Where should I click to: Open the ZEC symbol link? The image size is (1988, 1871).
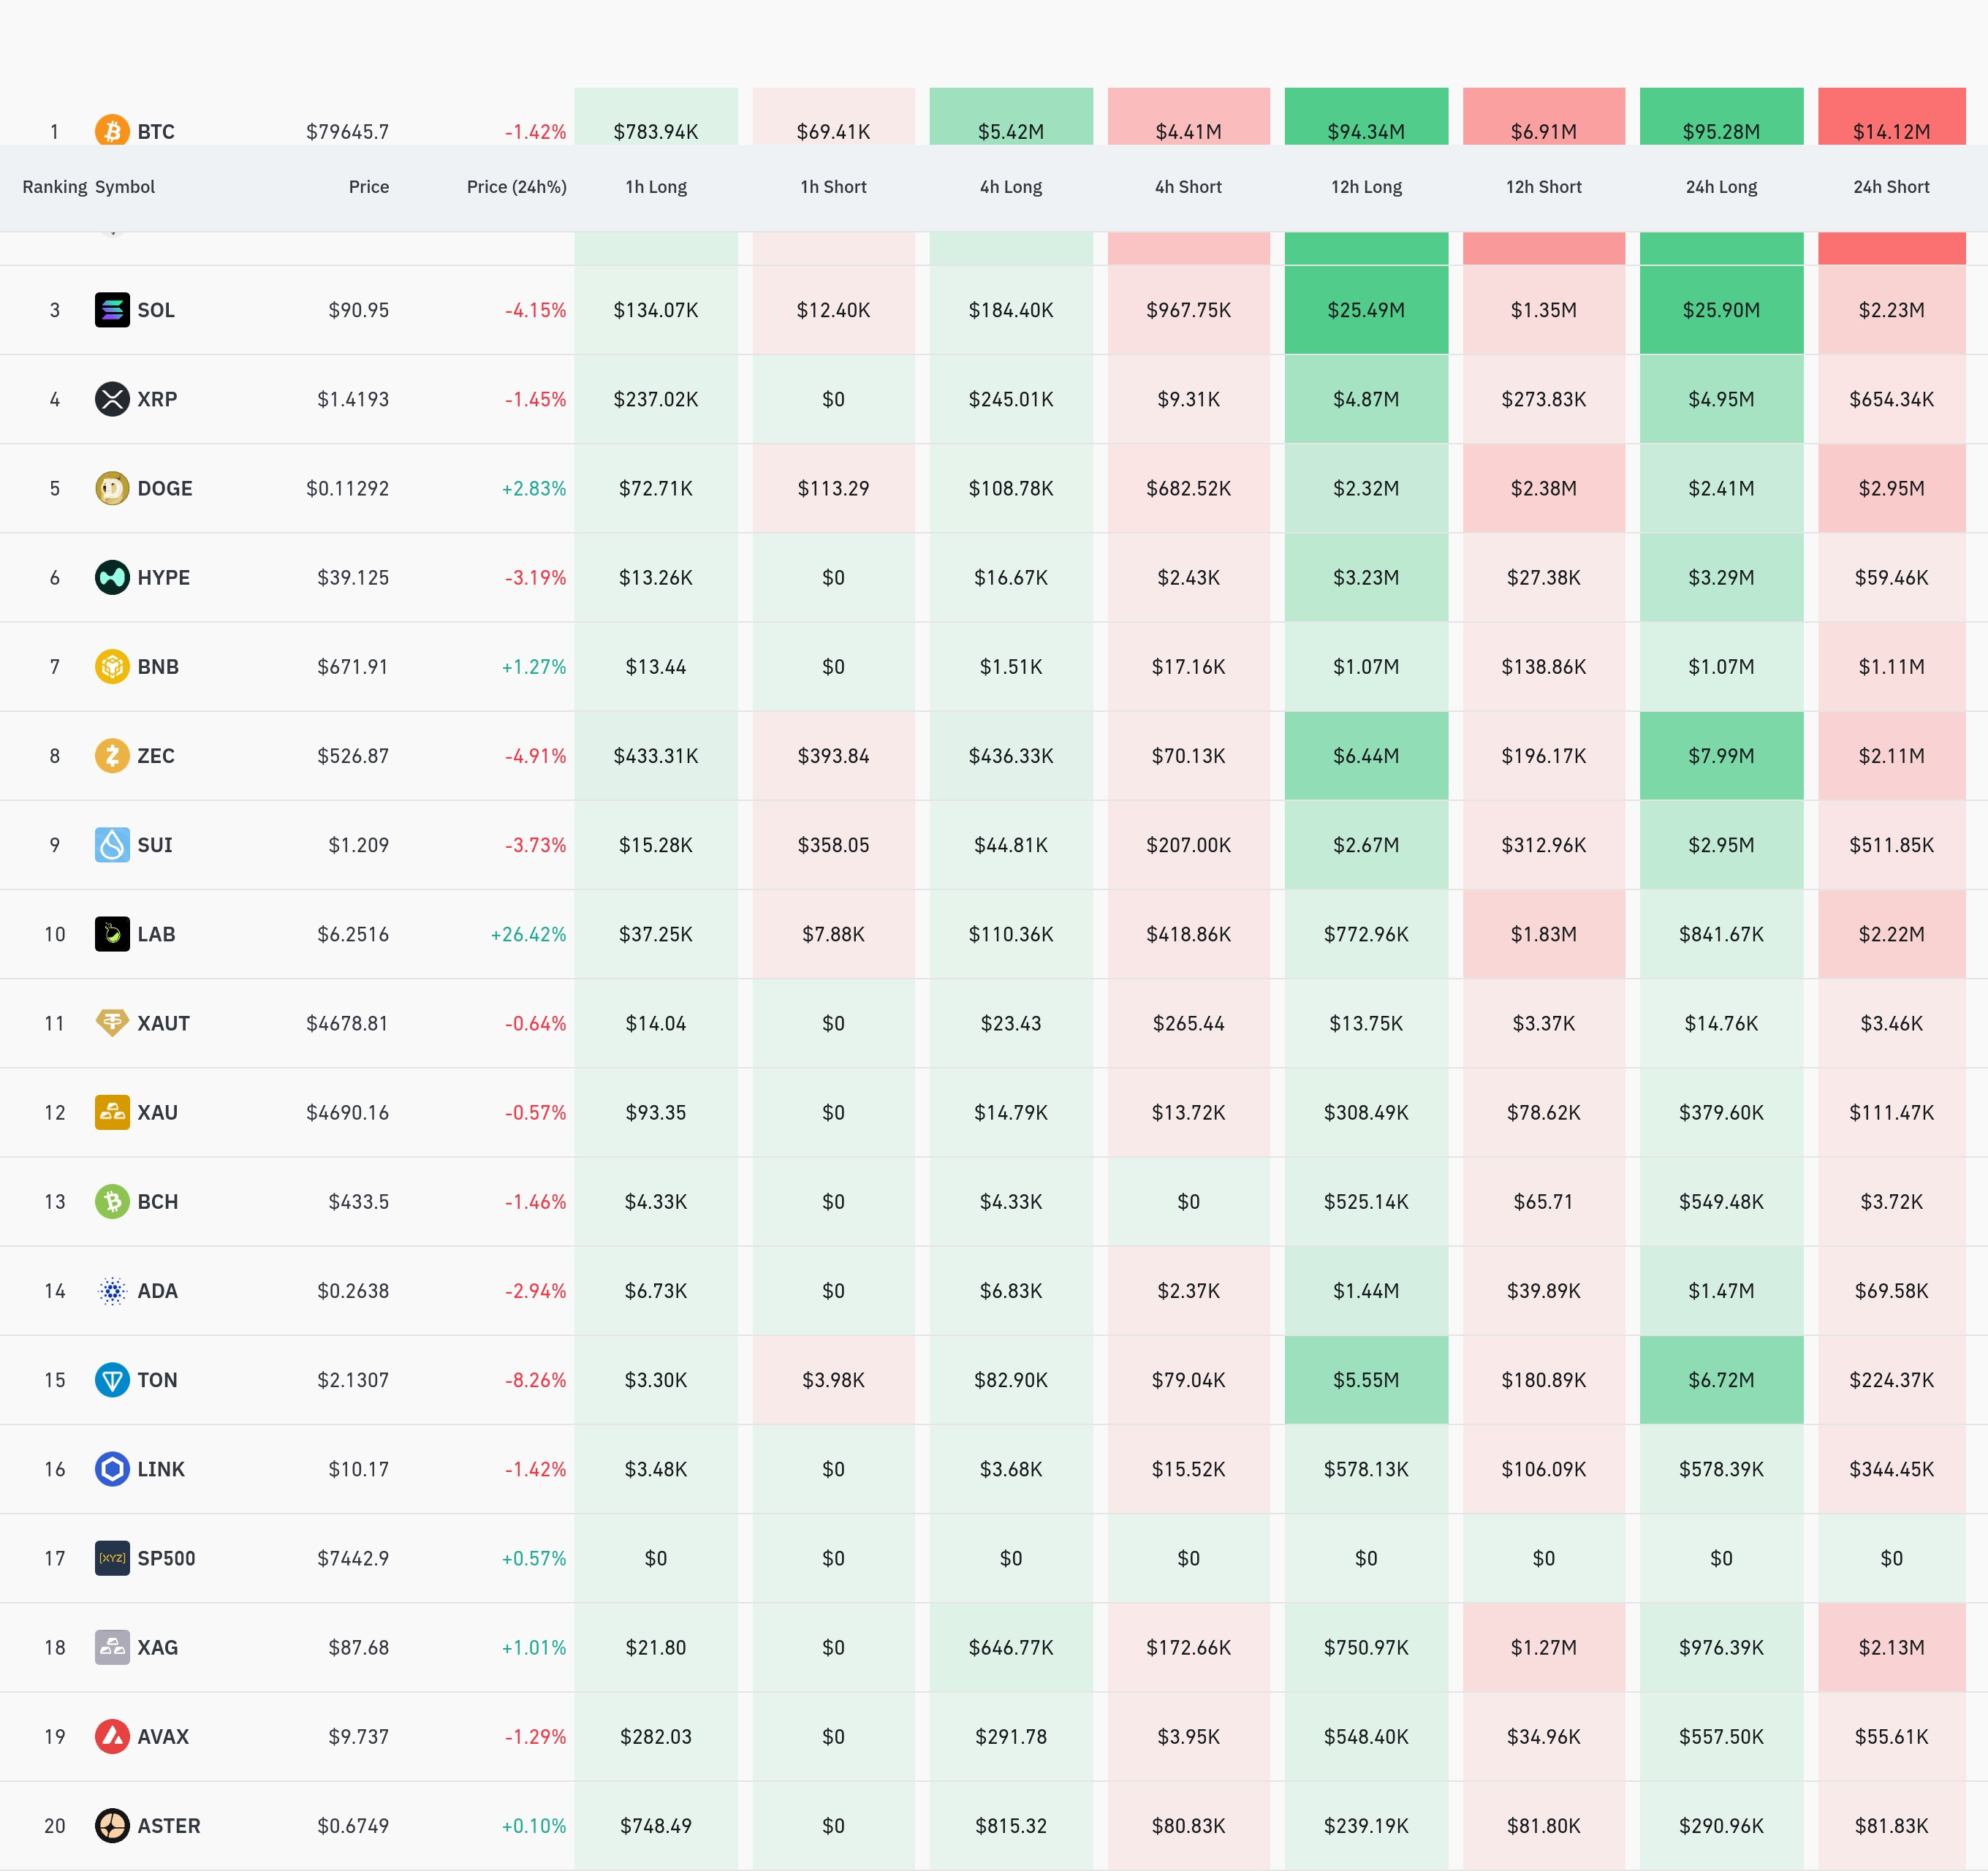pyautogui.click(x=156, y=755)
